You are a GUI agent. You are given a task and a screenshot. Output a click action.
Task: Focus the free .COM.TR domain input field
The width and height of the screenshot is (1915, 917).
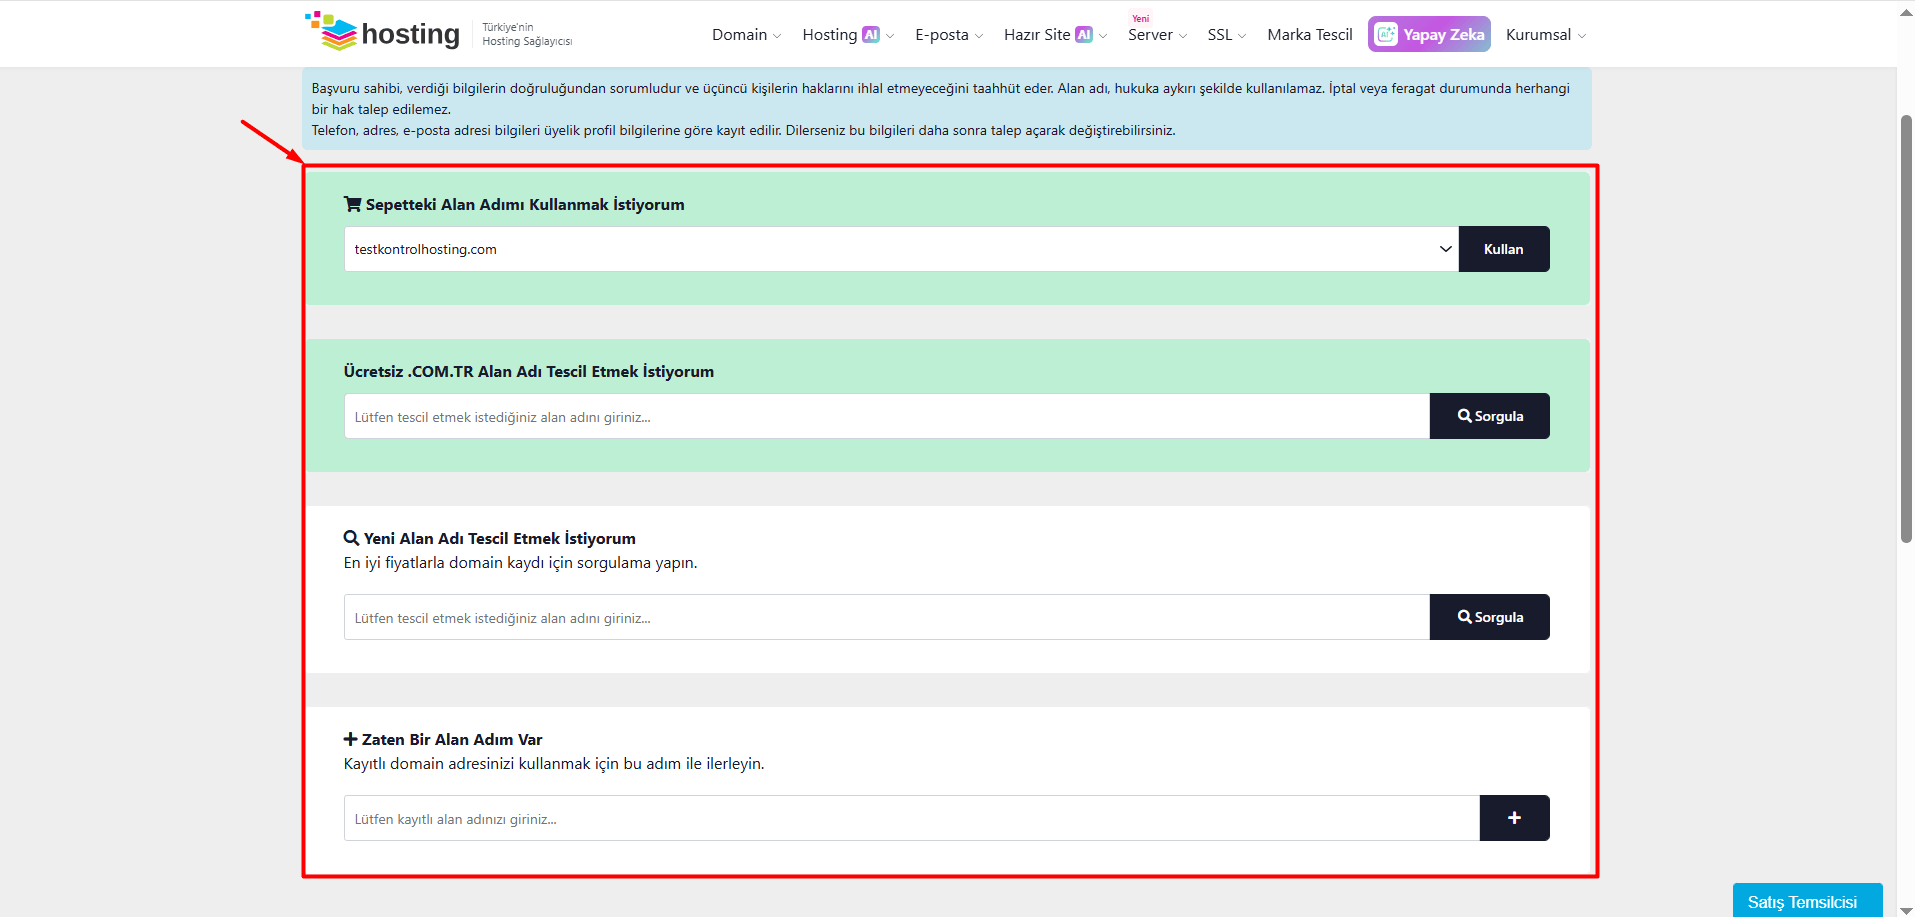click(886, 416)
